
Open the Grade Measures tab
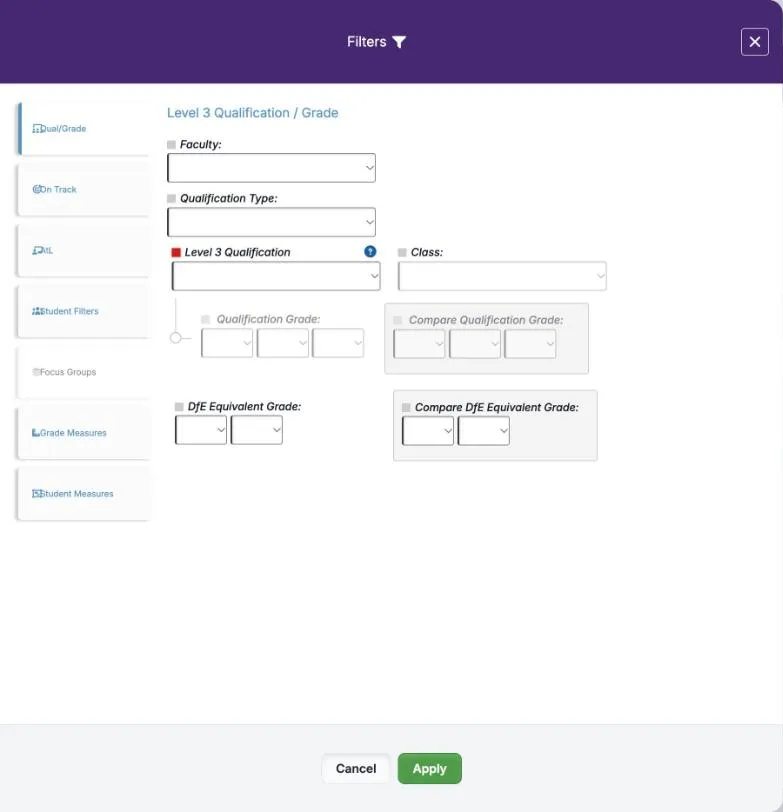(x=83, y=433)
